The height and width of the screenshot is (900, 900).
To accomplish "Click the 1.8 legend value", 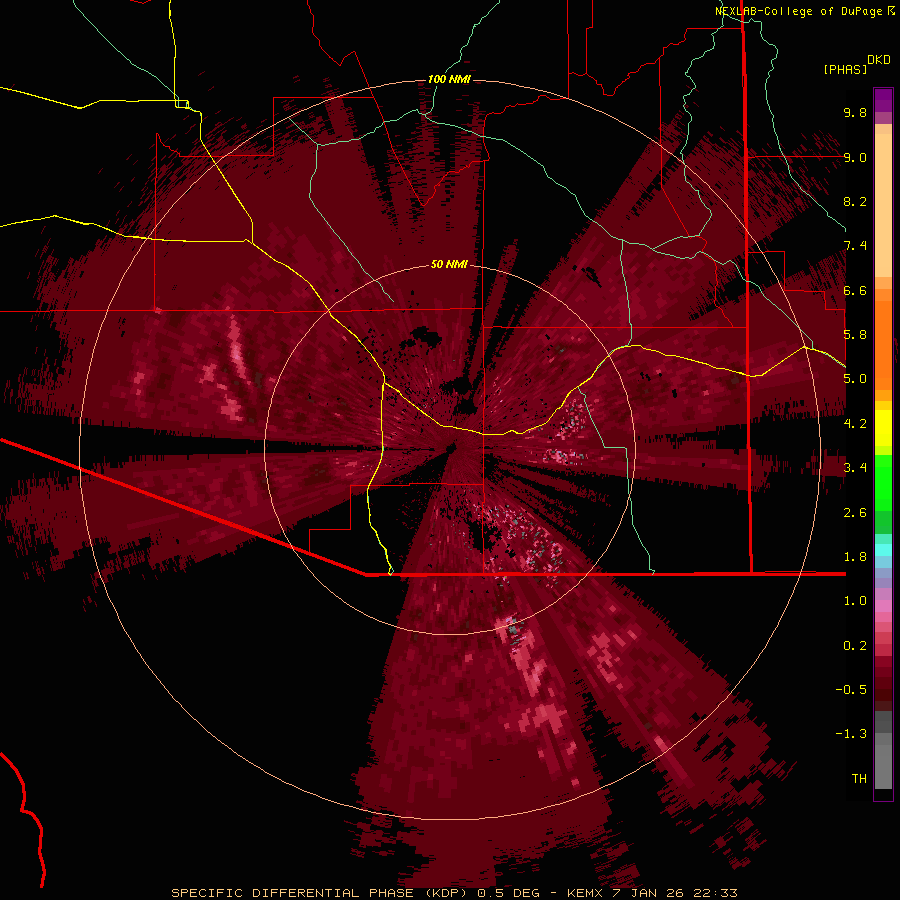I will click(855, 557).
